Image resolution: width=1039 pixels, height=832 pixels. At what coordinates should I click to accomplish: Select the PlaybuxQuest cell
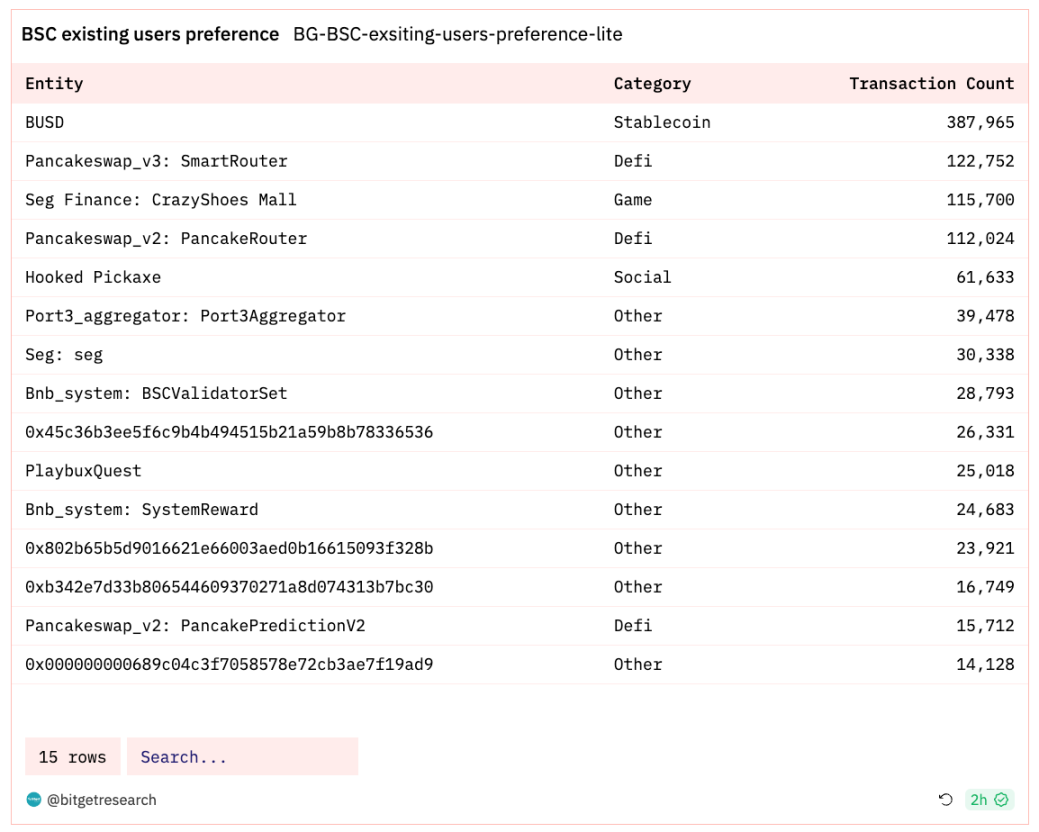83,471
